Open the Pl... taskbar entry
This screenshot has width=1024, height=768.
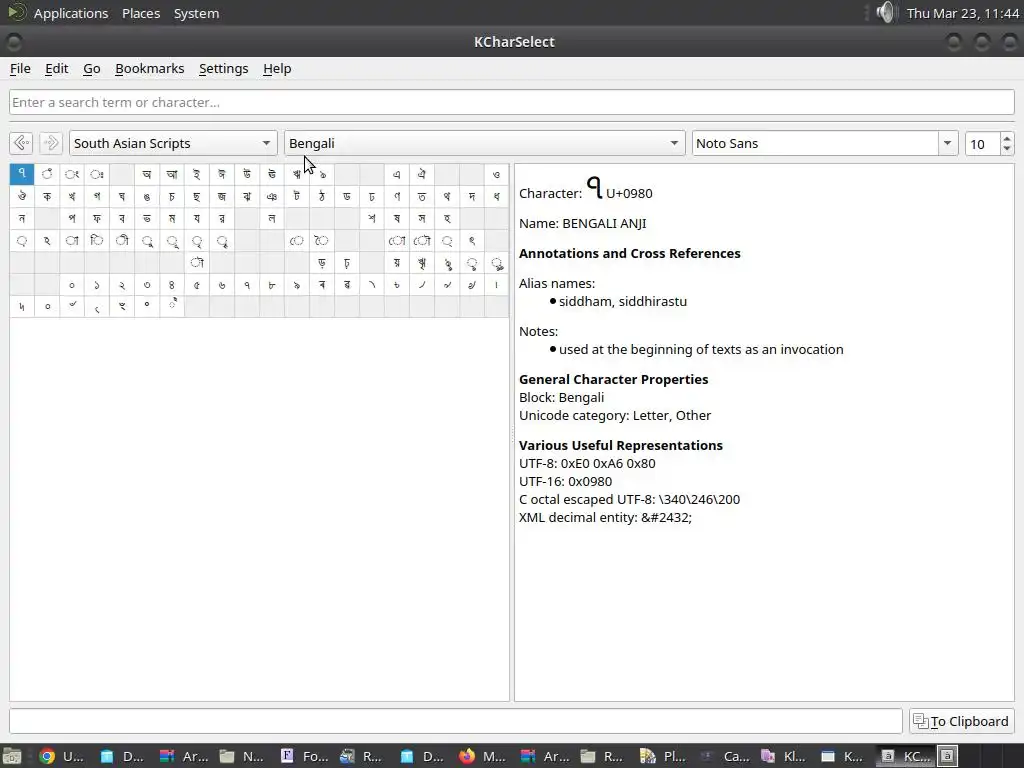[x=662, y=756]
